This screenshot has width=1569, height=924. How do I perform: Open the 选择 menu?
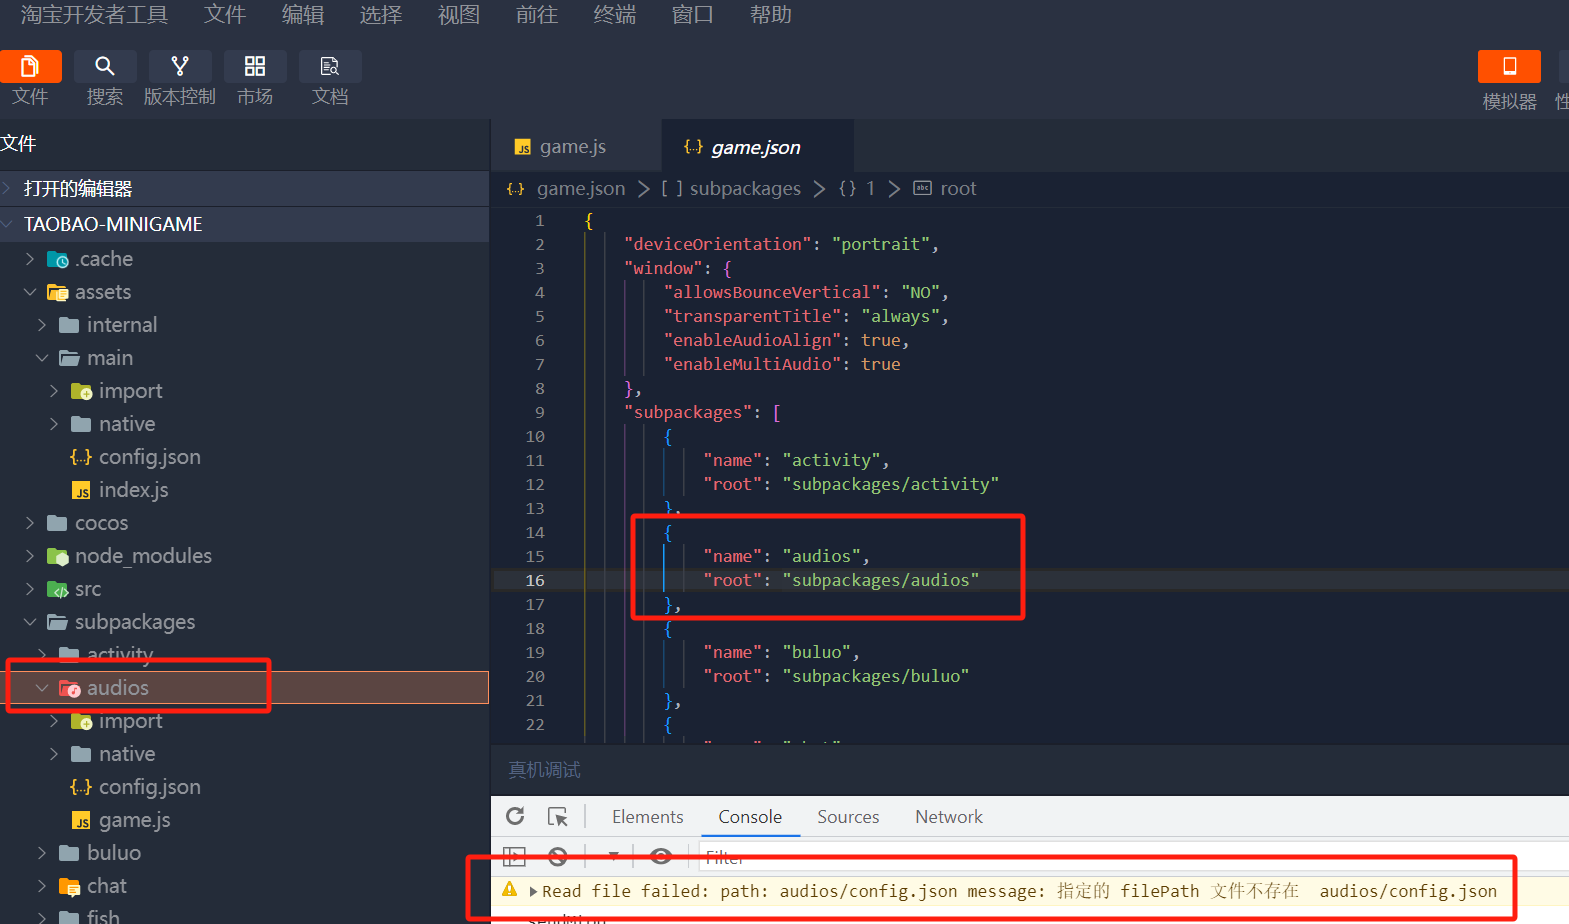coord(381,15)
